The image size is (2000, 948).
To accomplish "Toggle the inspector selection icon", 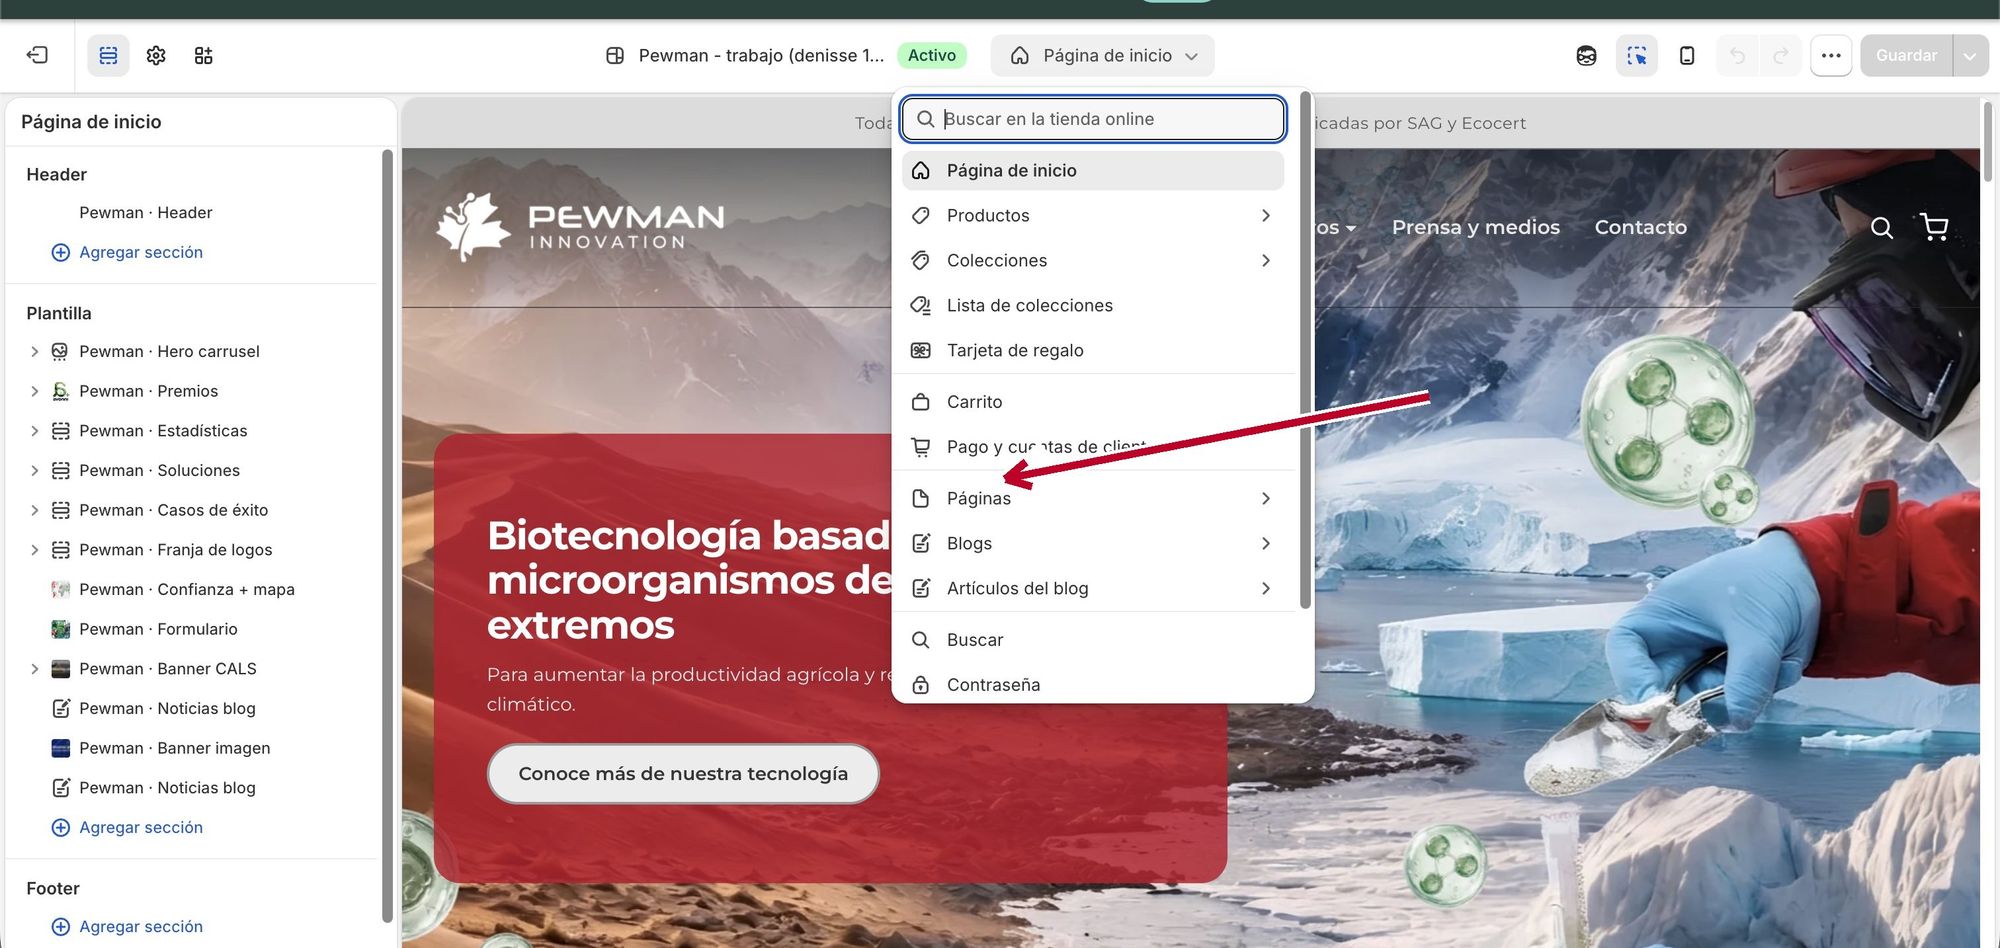I will tap(1637, 55).
